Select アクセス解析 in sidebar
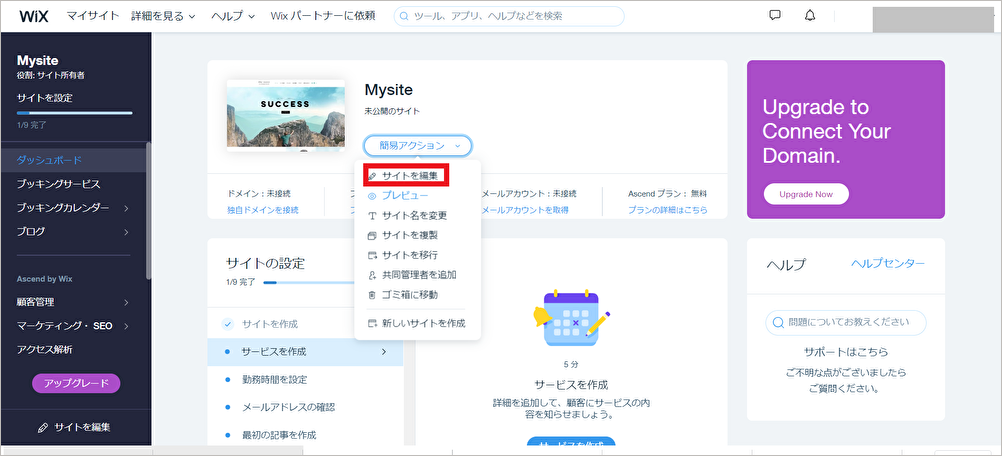The image size is (1002, 456). pyautogui.click(x=44, y=349)
